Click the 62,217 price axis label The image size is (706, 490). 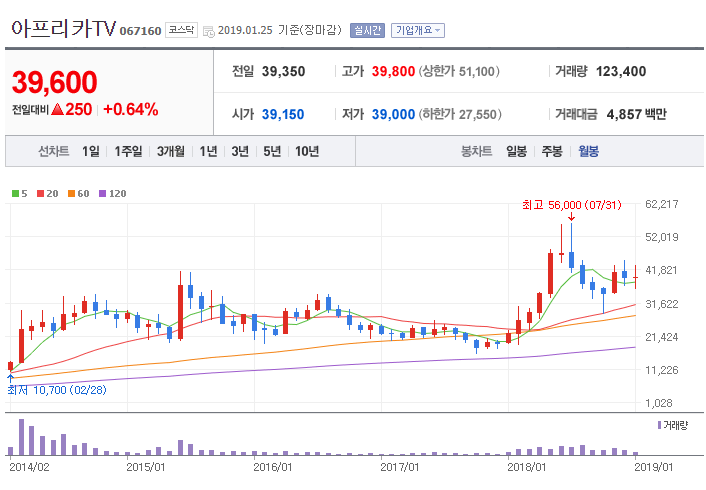click(661, 204)
